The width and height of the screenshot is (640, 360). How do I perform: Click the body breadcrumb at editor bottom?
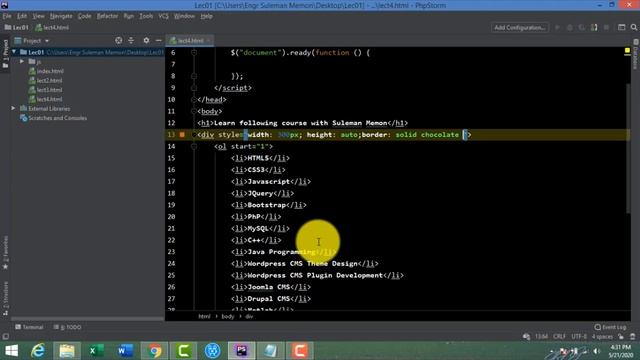[228, 316]
